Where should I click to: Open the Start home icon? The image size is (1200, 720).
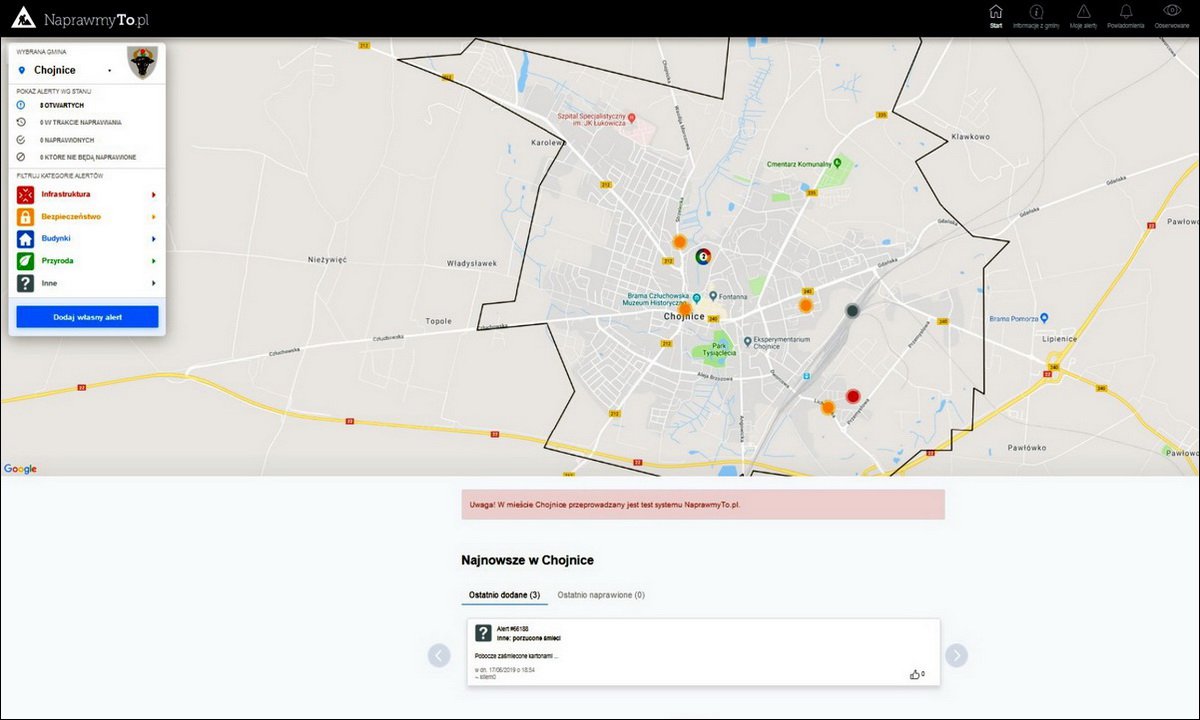(x=995, y=13)
